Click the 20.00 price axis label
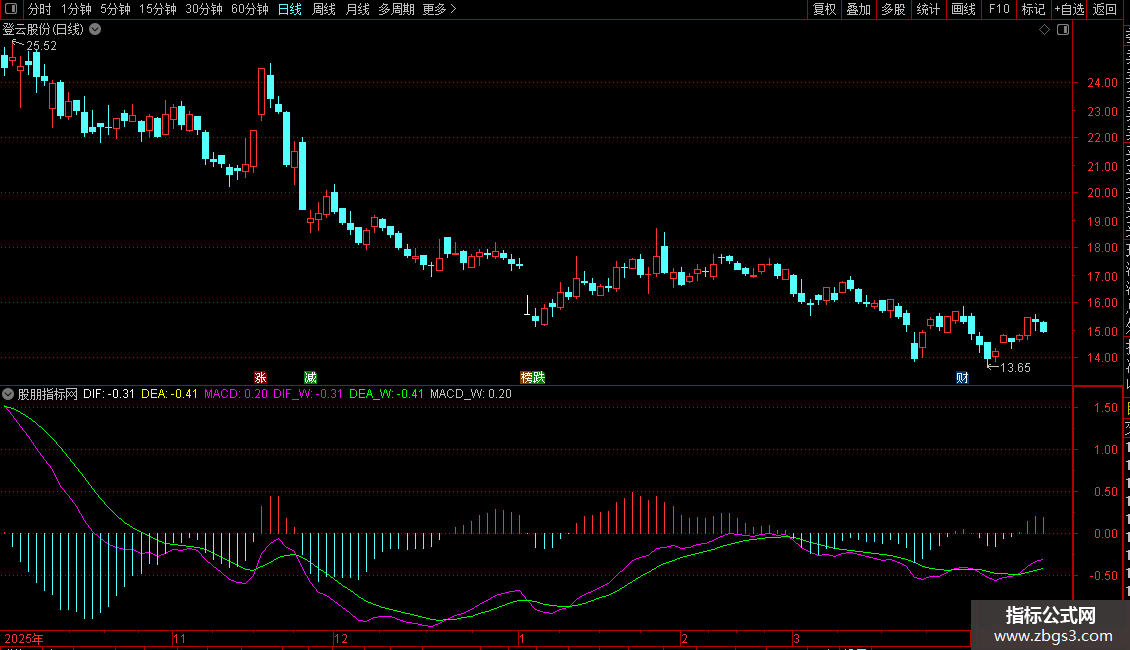This screenshot has height=650, width=1130. 1102,193
